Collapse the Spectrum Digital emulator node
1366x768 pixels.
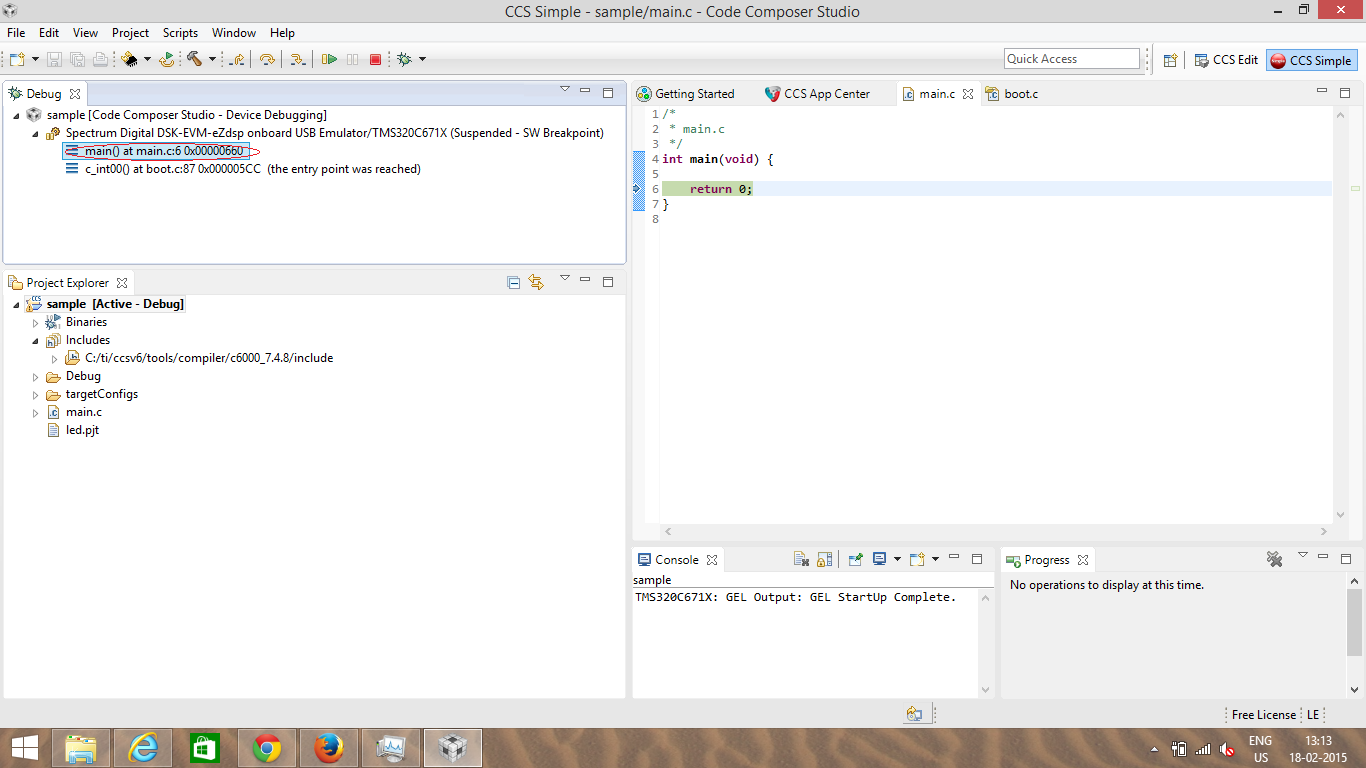click(36, 133)
